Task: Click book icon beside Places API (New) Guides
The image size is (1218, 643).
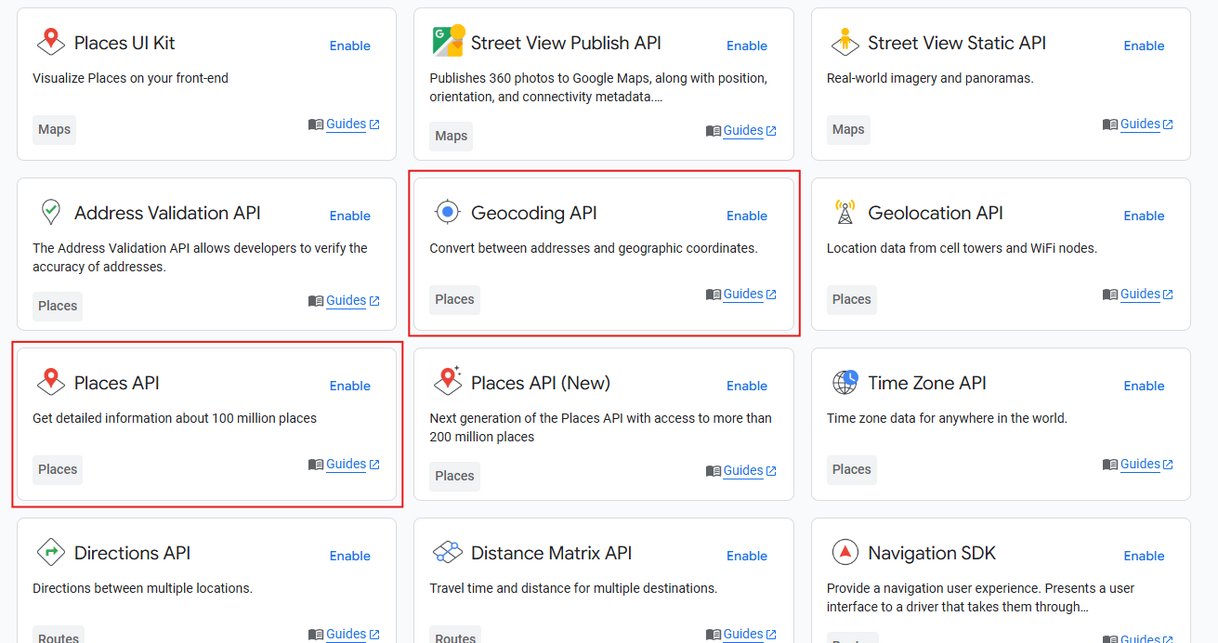Action: point(713,471)
